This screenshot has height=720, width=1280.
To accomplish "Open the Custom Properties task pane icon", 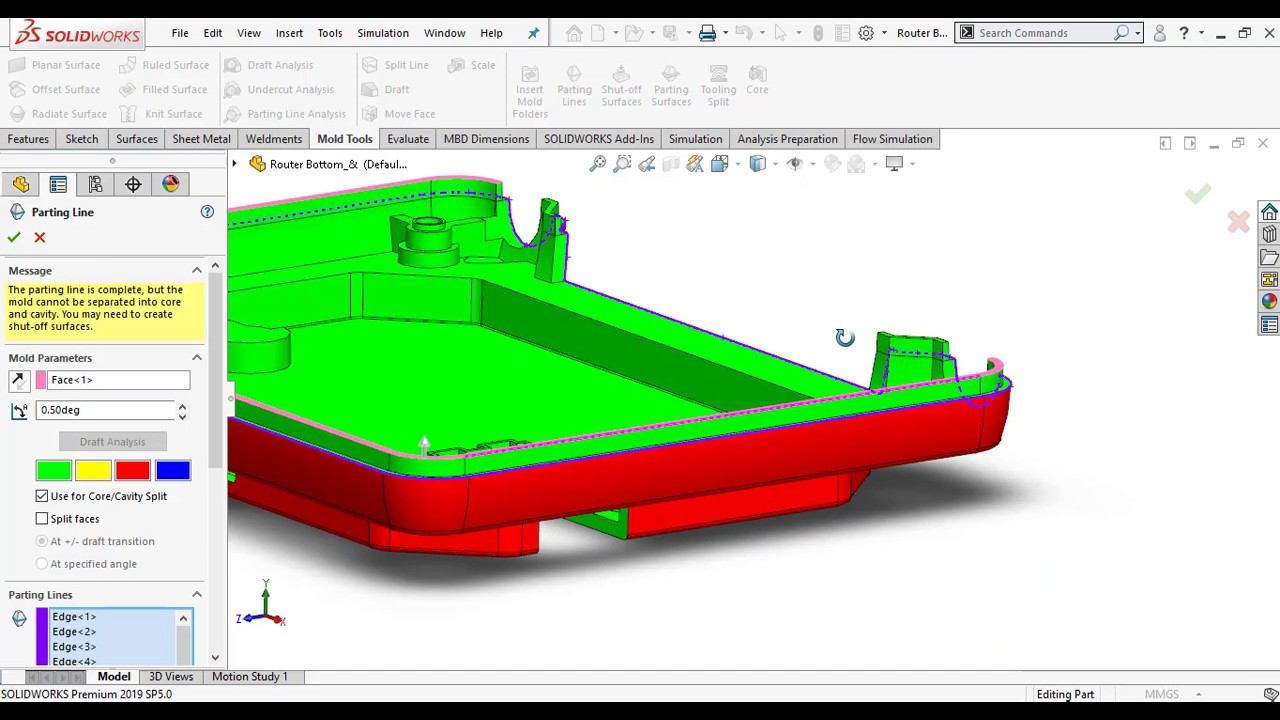I will pos(1269,324).
